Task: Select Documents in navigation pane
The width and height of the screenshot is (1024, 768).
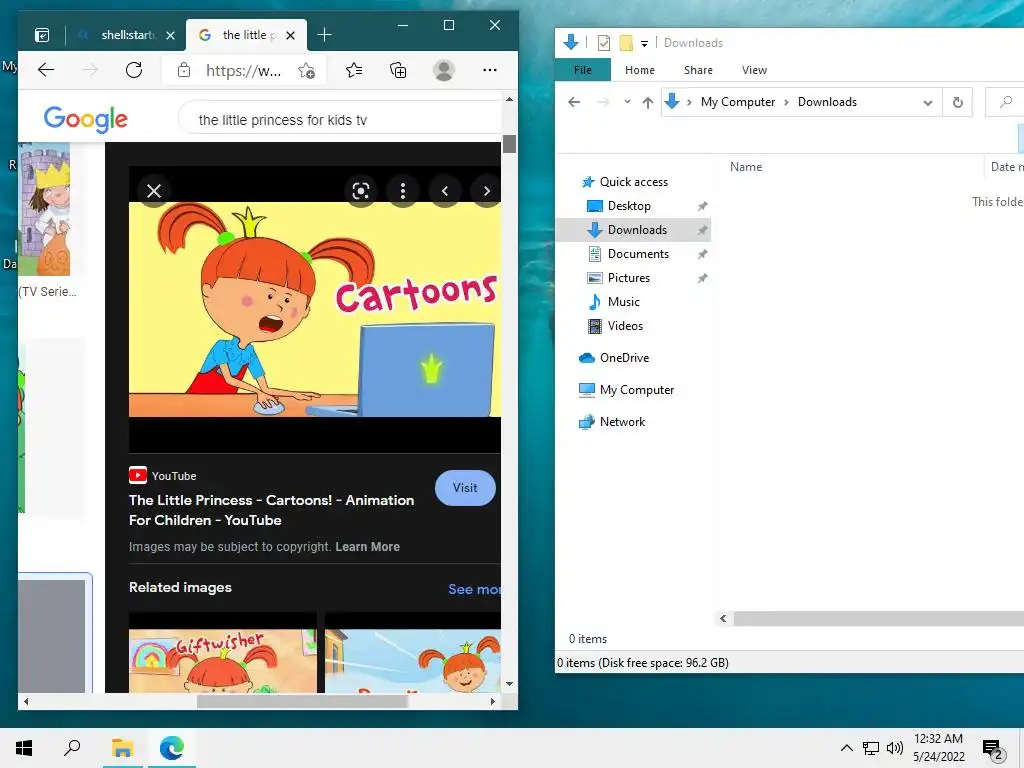Action: tap(638, 253)
